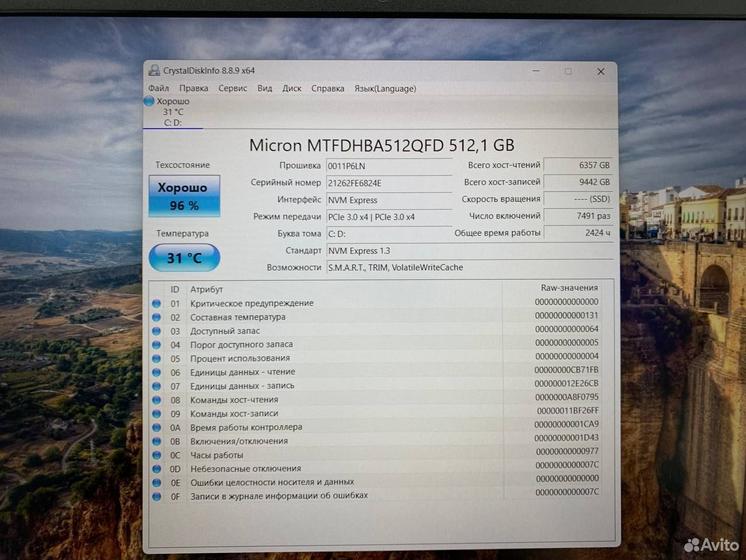This screenshot has width=746, height=560.
Task: Click status dot for Записи в журнале row
Action: pyautogui.click(x=156, y=496)
